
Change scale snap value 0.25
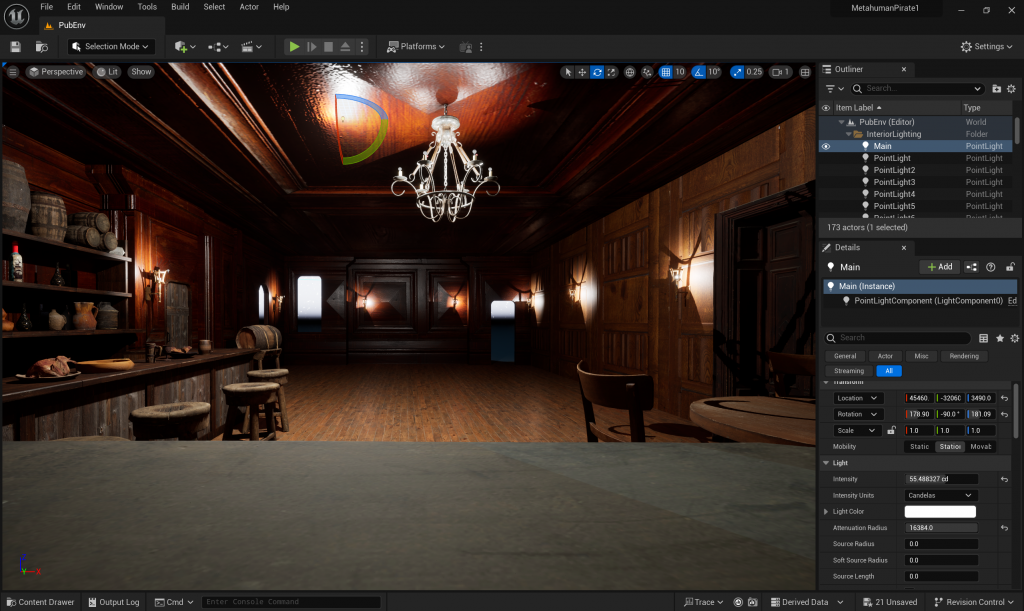coord(754,72)
